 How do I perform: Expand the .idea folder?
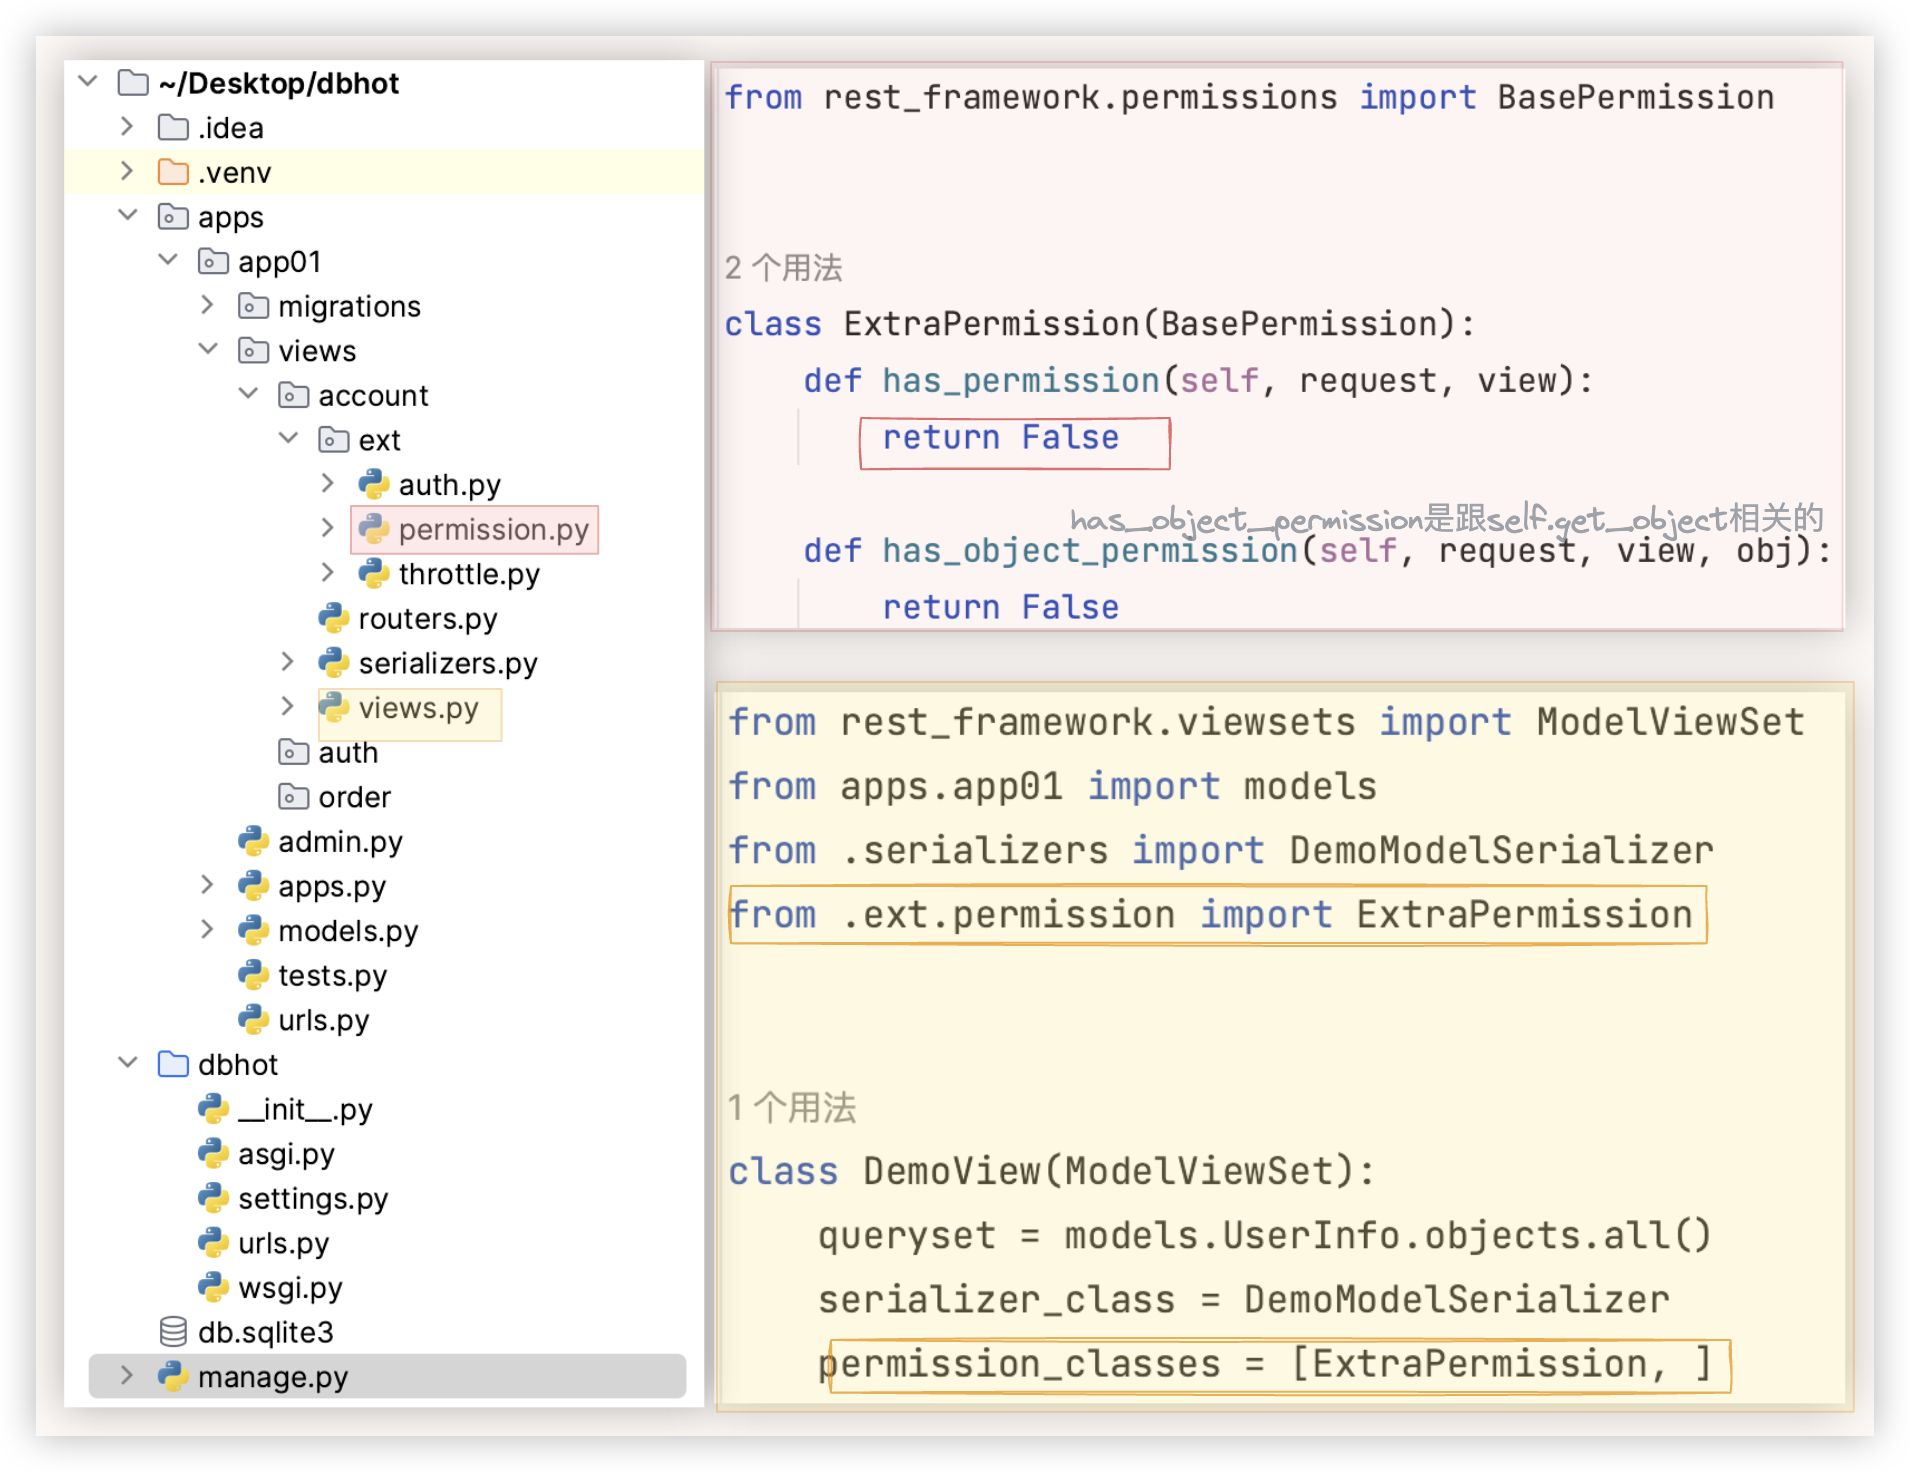(x=127, y=127)
